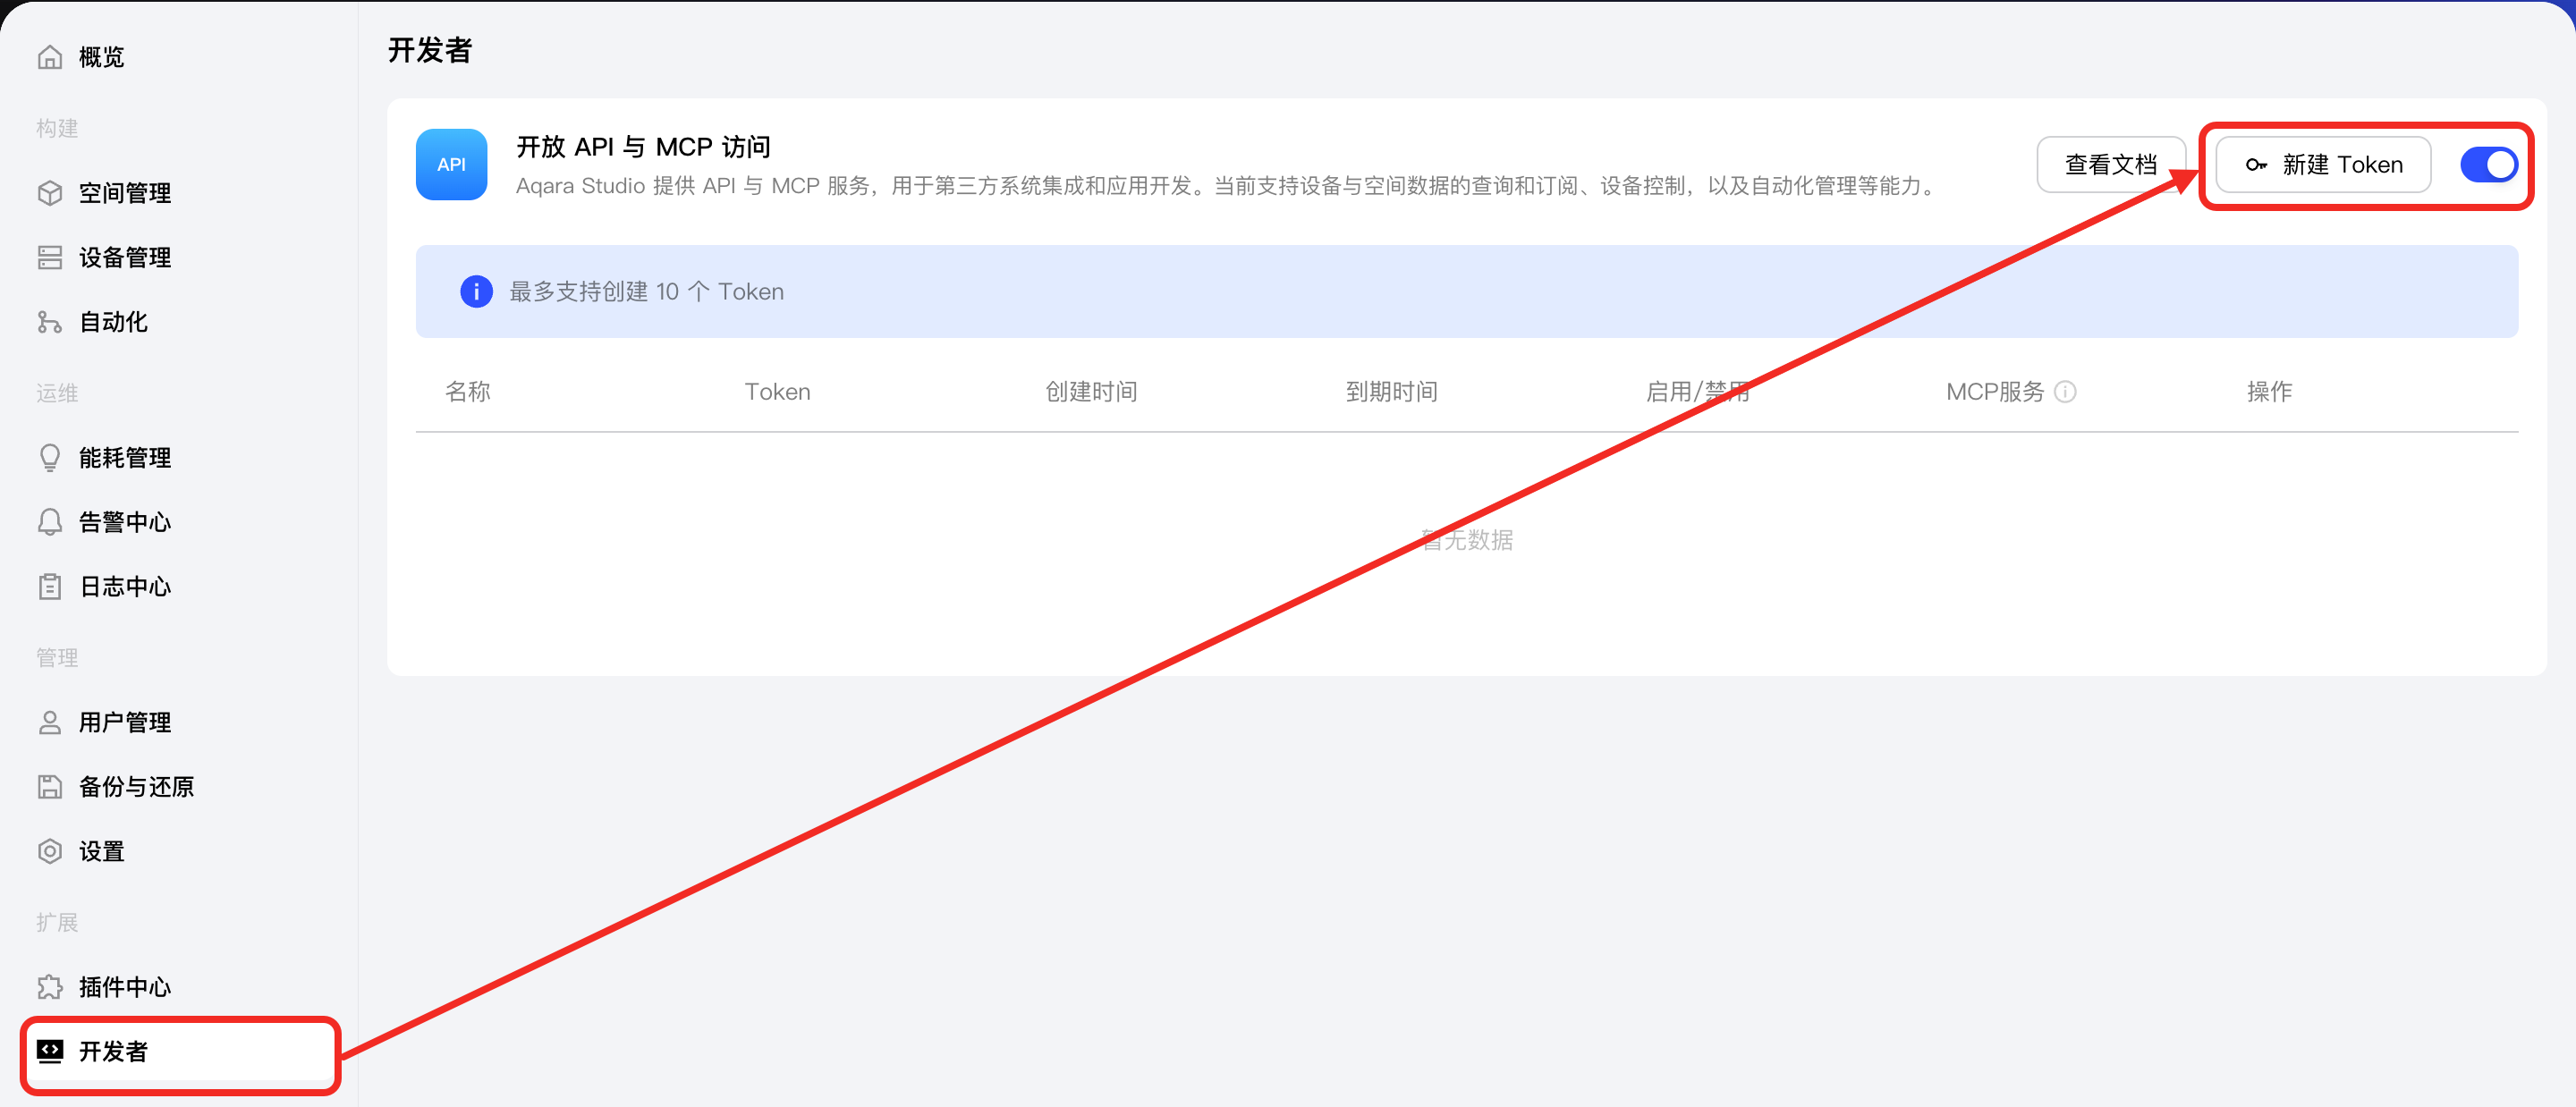
Task: Click the Token column header
Action: coord(778,392)
